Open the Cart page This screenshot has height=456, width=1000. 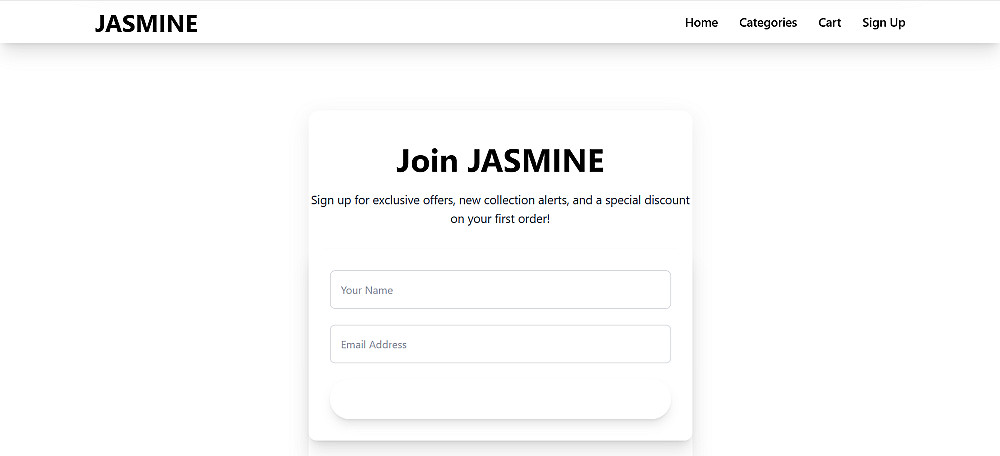pyautogui.click(x=830, y=23)
